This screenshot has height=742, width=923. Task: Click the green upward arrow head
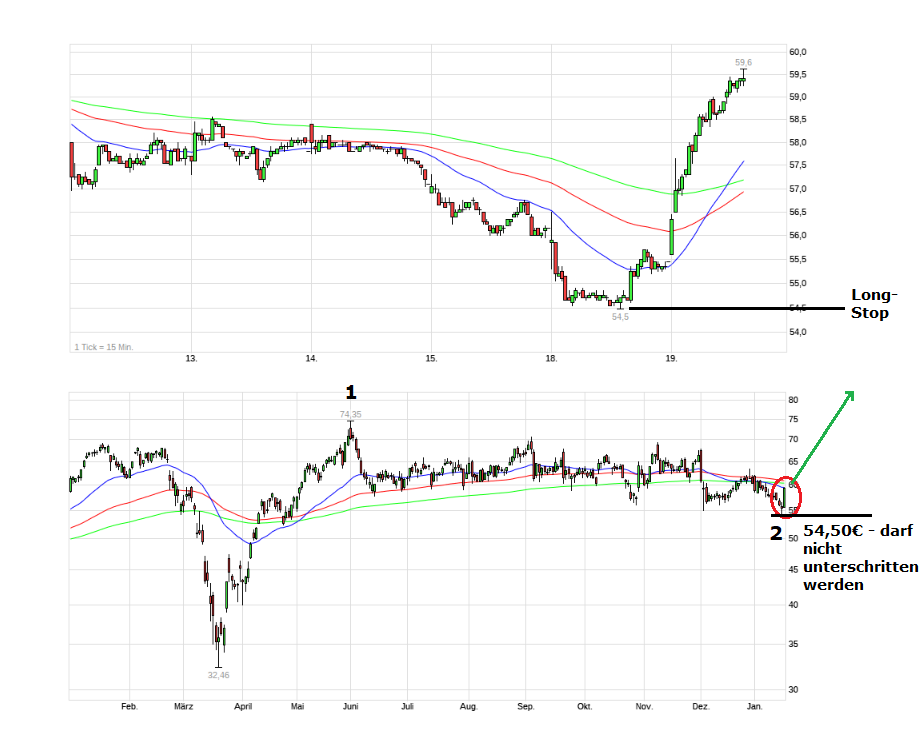(849, 395)
